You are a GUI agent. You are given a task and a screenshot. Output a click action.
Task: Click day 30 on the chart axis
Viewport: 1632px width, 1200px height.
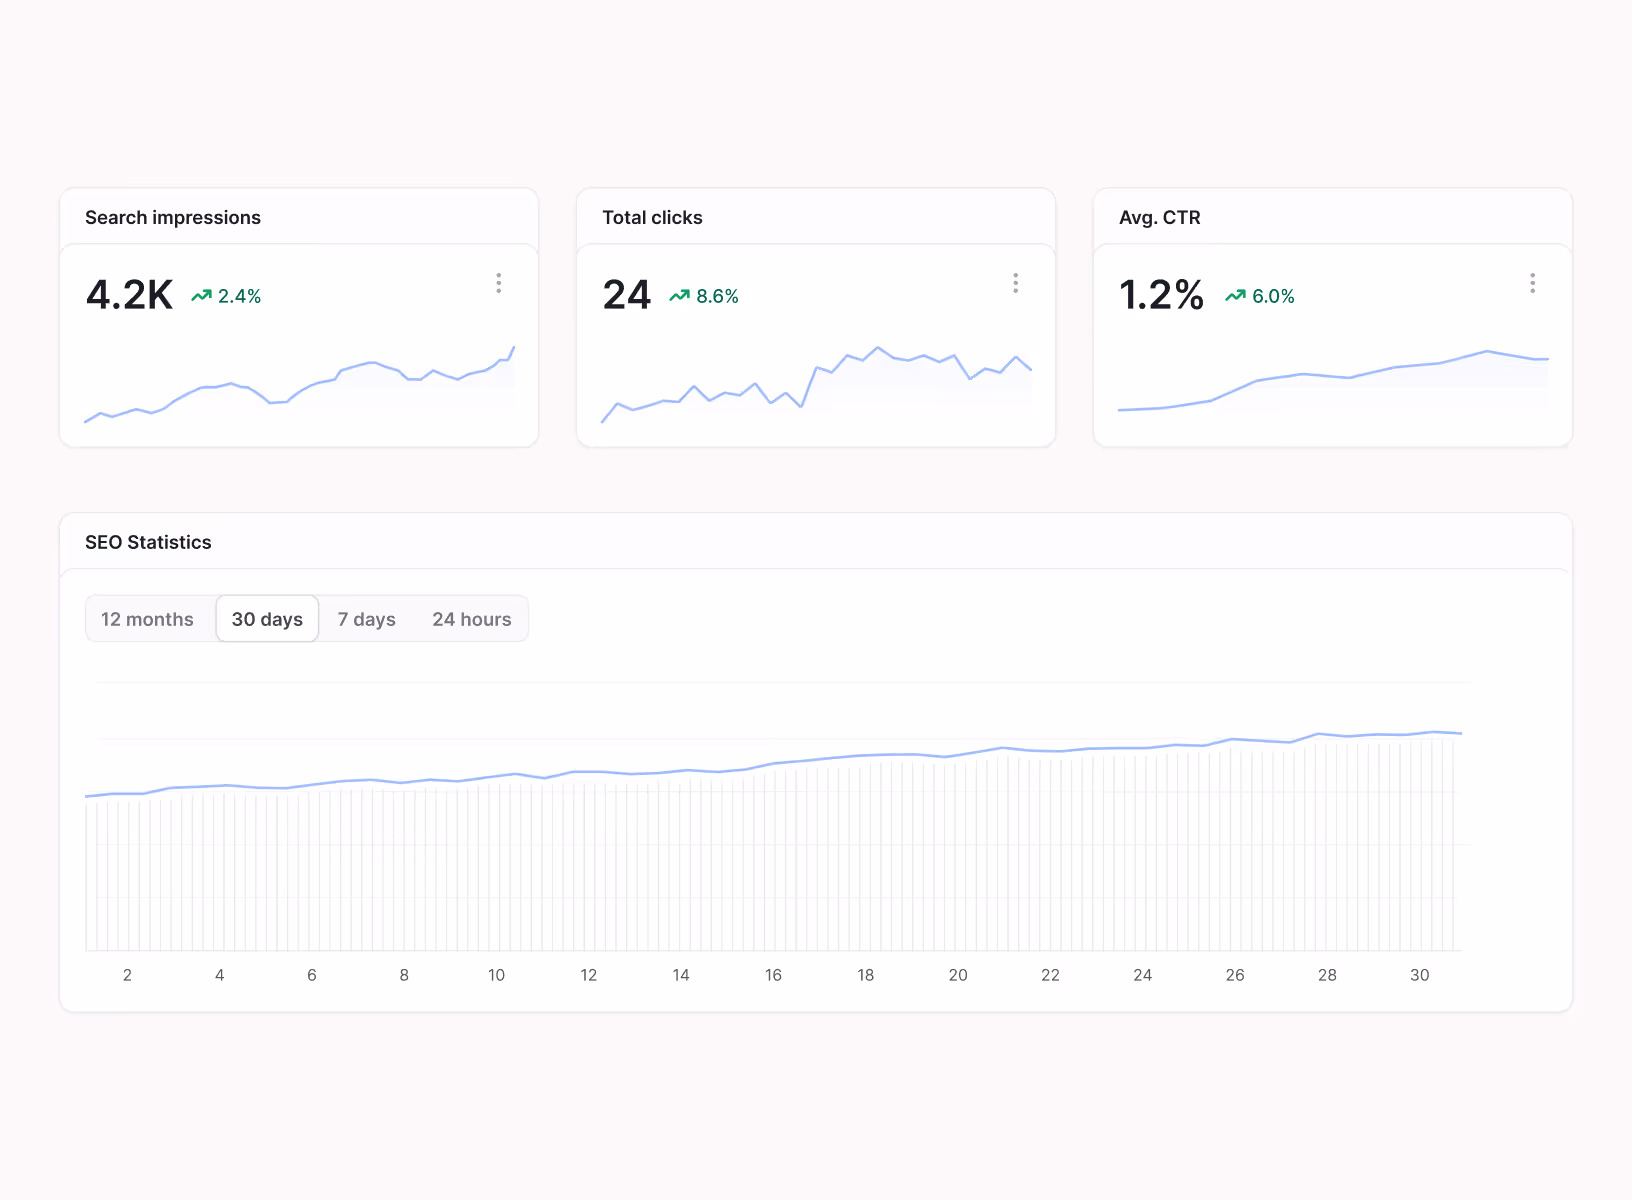(1419, 975)
